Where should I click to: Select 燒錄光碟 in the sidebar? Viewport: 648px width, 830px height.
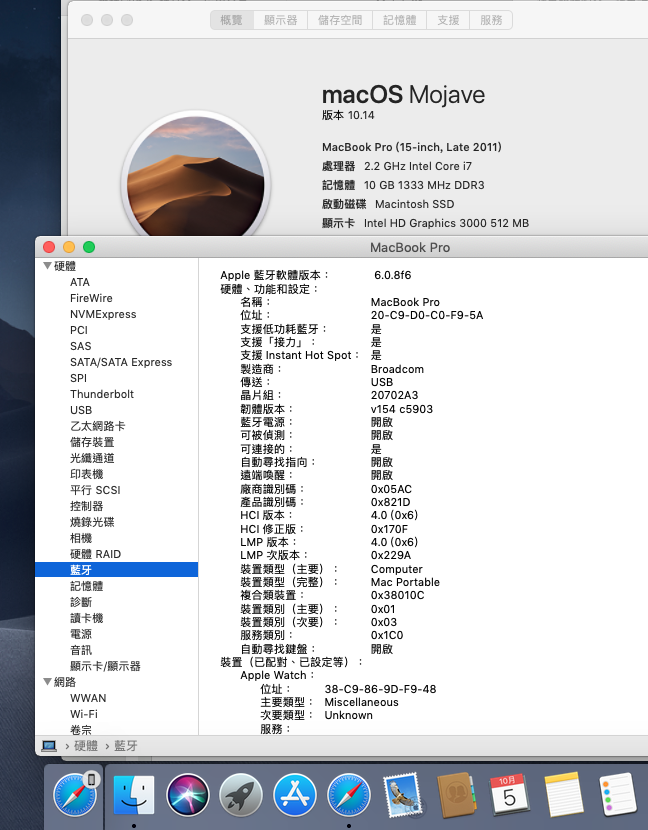click(92, 522)
